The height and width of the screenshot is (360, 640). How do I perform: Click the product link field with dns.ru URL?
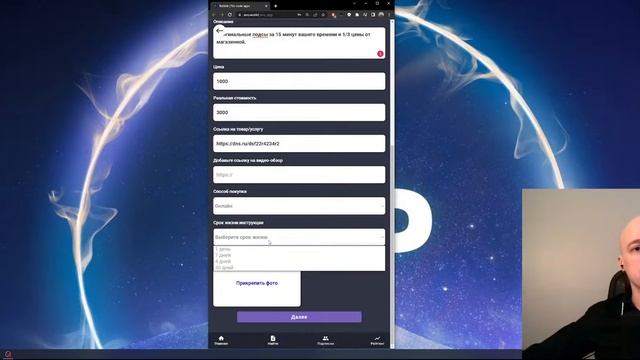click(299, 144)
